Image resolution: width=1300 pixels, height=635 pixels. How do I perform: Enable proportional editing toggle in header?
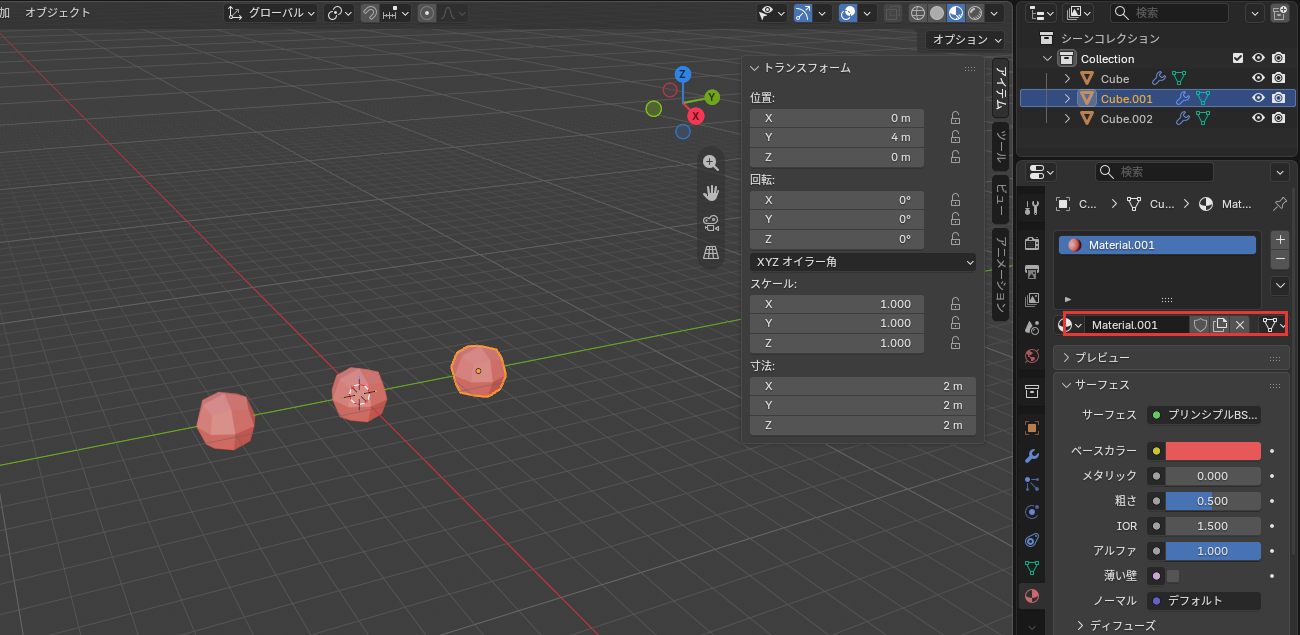[427, 13]
